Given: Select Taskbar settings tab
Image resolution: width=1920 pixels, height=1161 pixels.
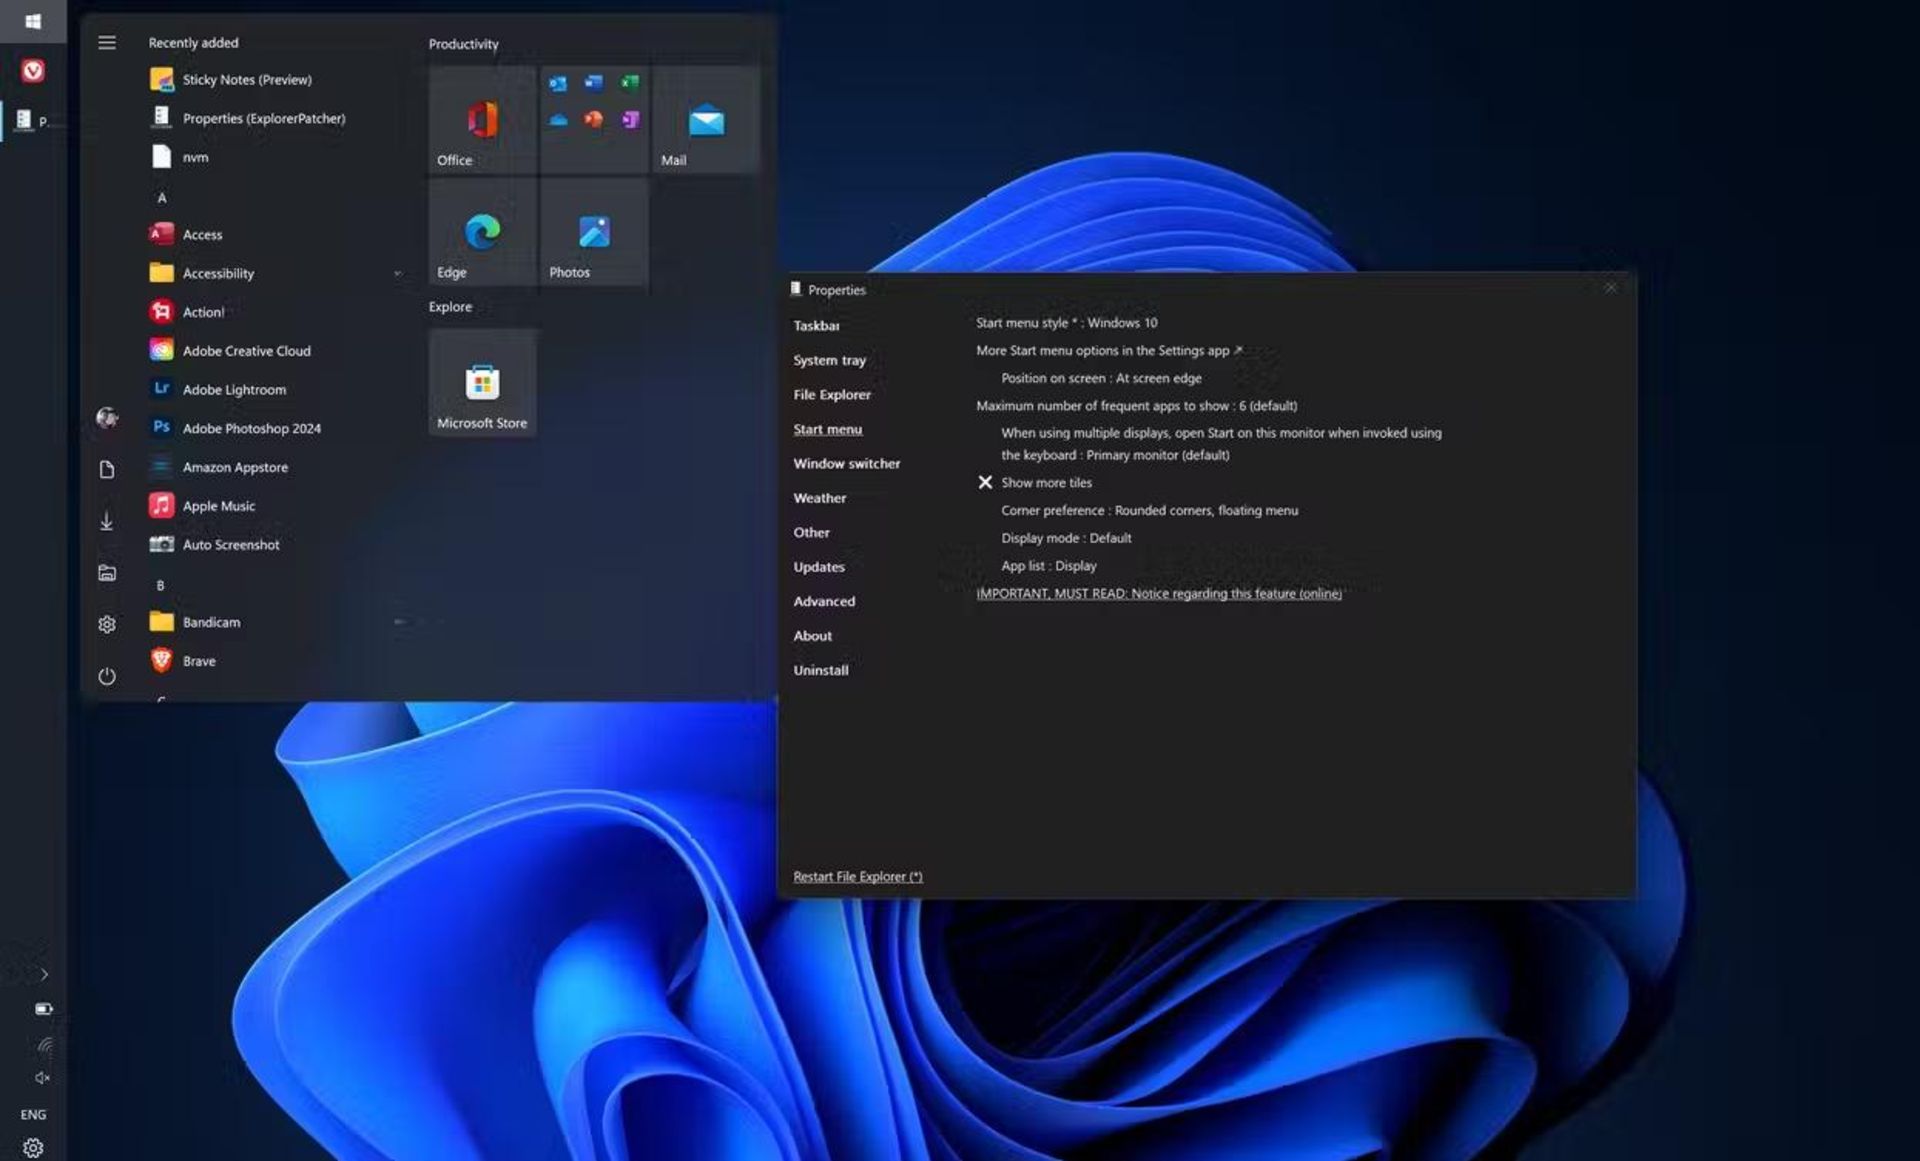Looking at the screenshot, I should pos(817,325).
